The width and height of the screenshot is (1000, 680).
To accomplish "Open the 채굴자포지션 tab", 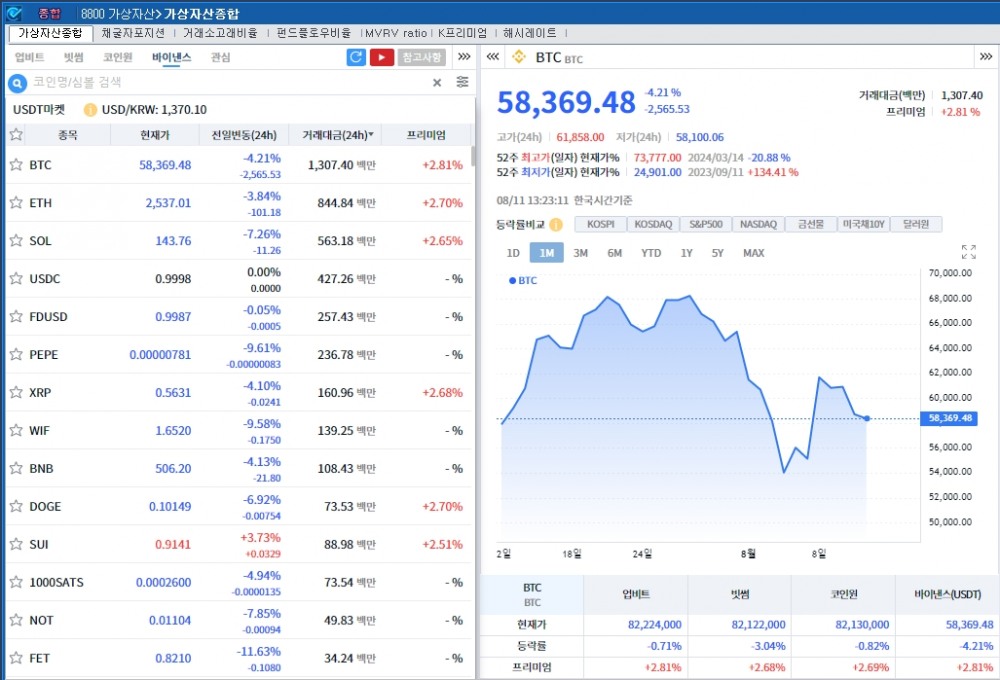I will click(133, 33).
